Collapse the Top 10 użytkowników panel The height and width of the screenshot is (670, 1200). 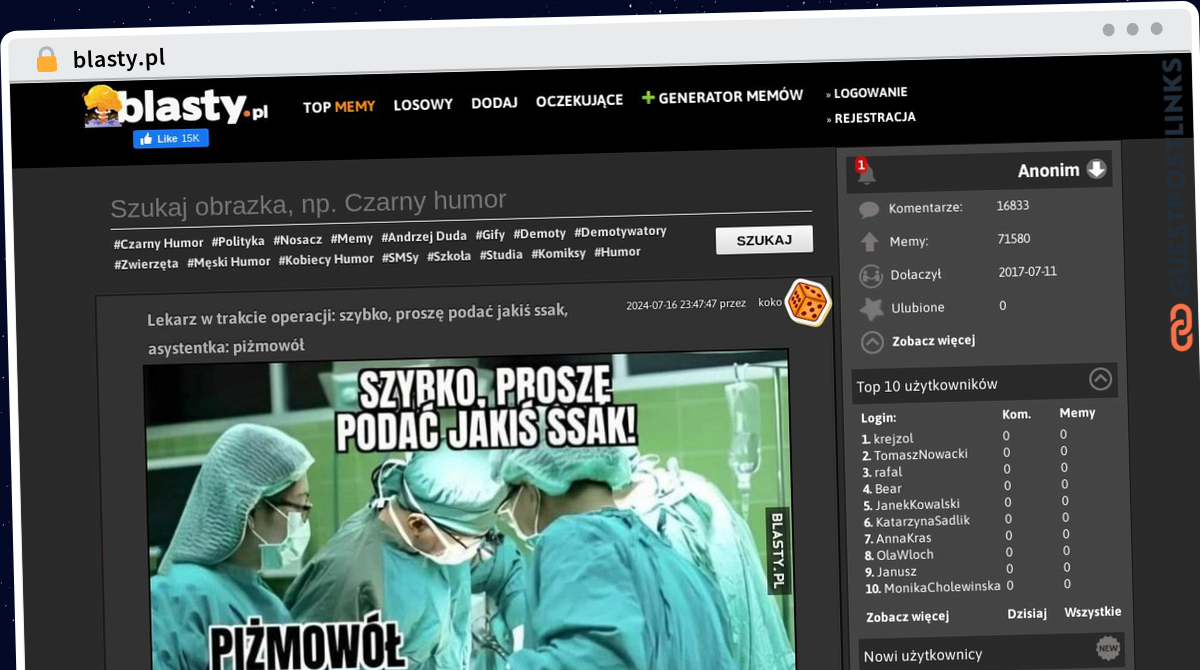(x=1100, y=379)
